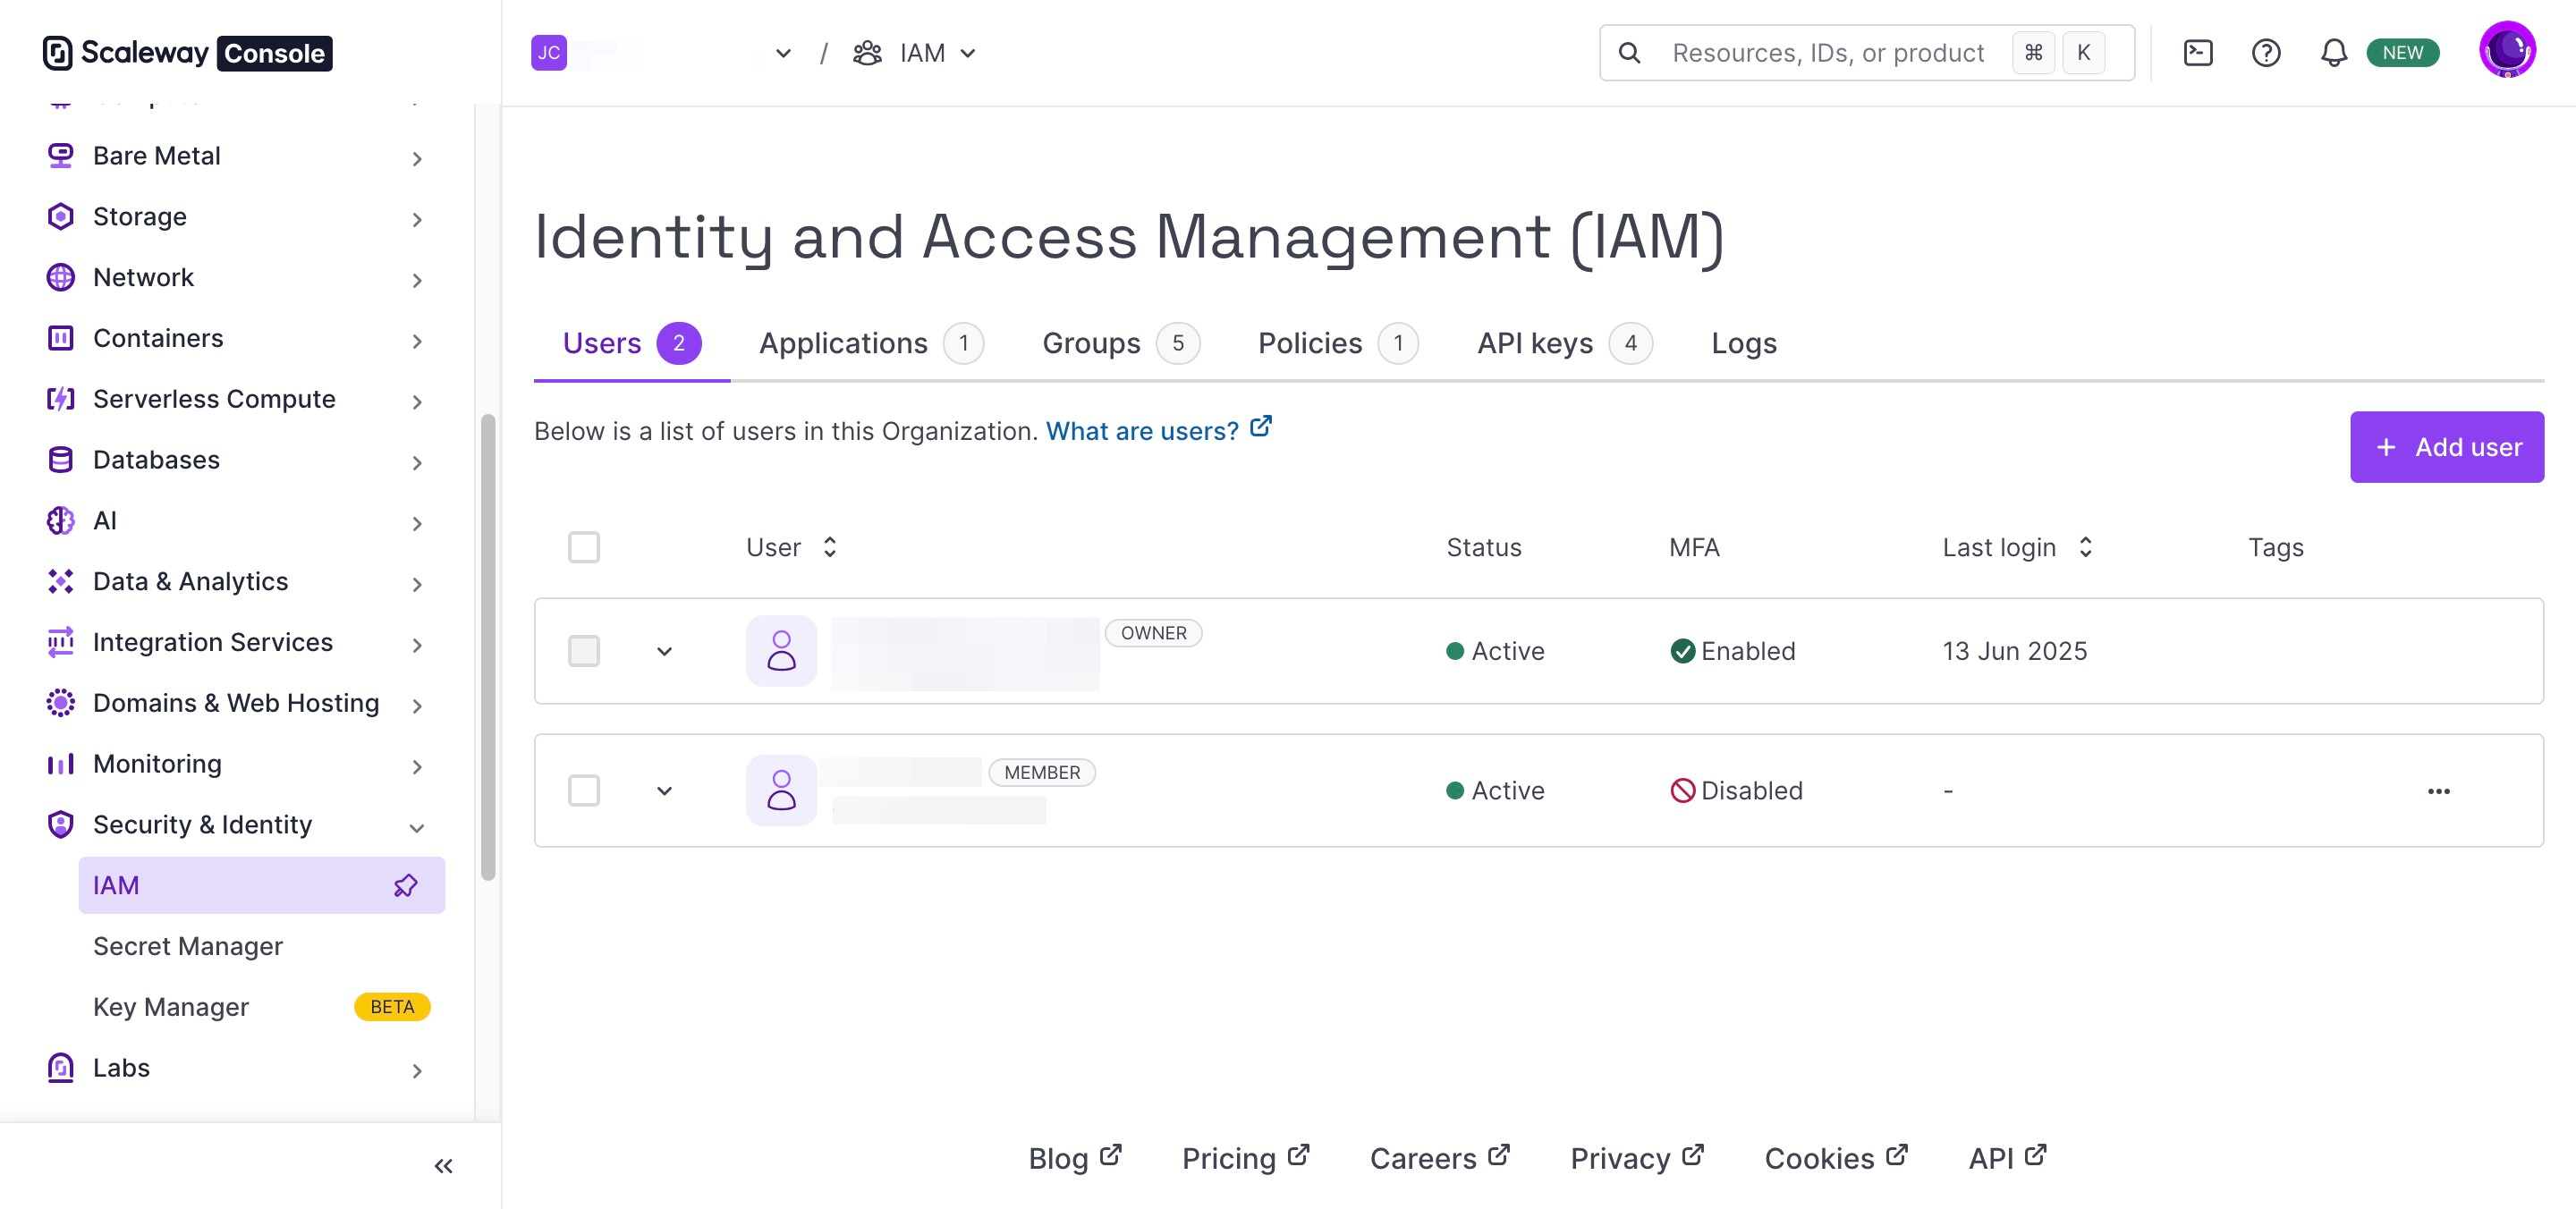
Task: Toggle the member row checkbox
Action: (x=584, y=791)
